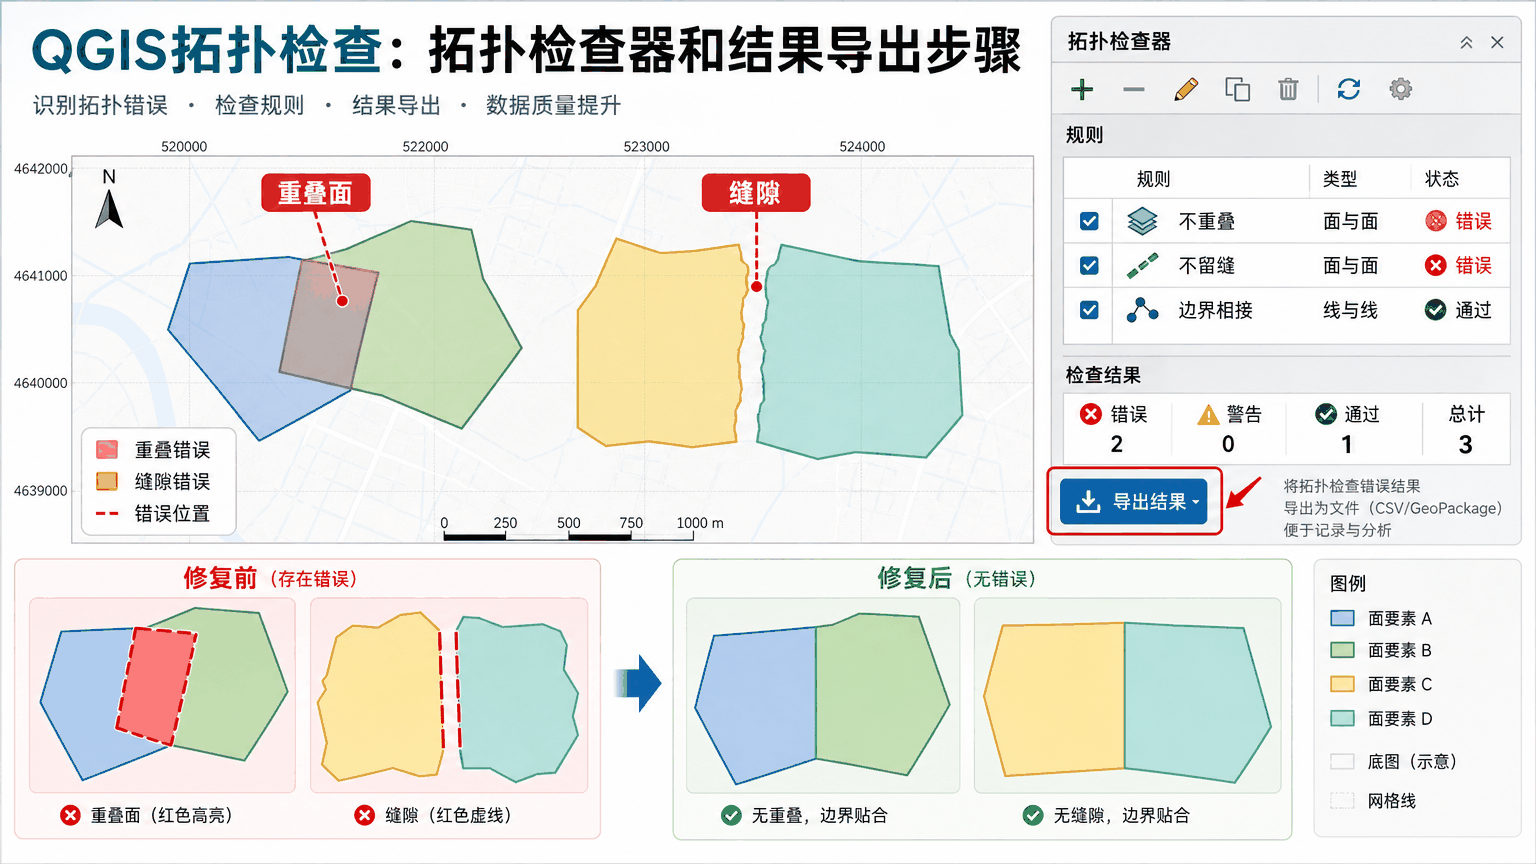Screen dimensions: 1536x864
Task: Click error icon beside 缝隙（红色虚线）
Action: point(365,815)
